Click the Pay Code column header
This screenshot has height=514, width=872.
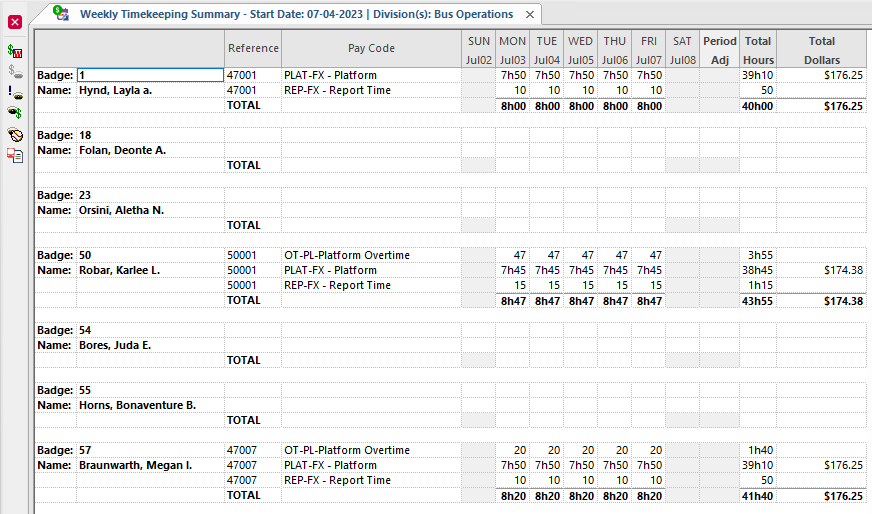click(x=371, y=48)
